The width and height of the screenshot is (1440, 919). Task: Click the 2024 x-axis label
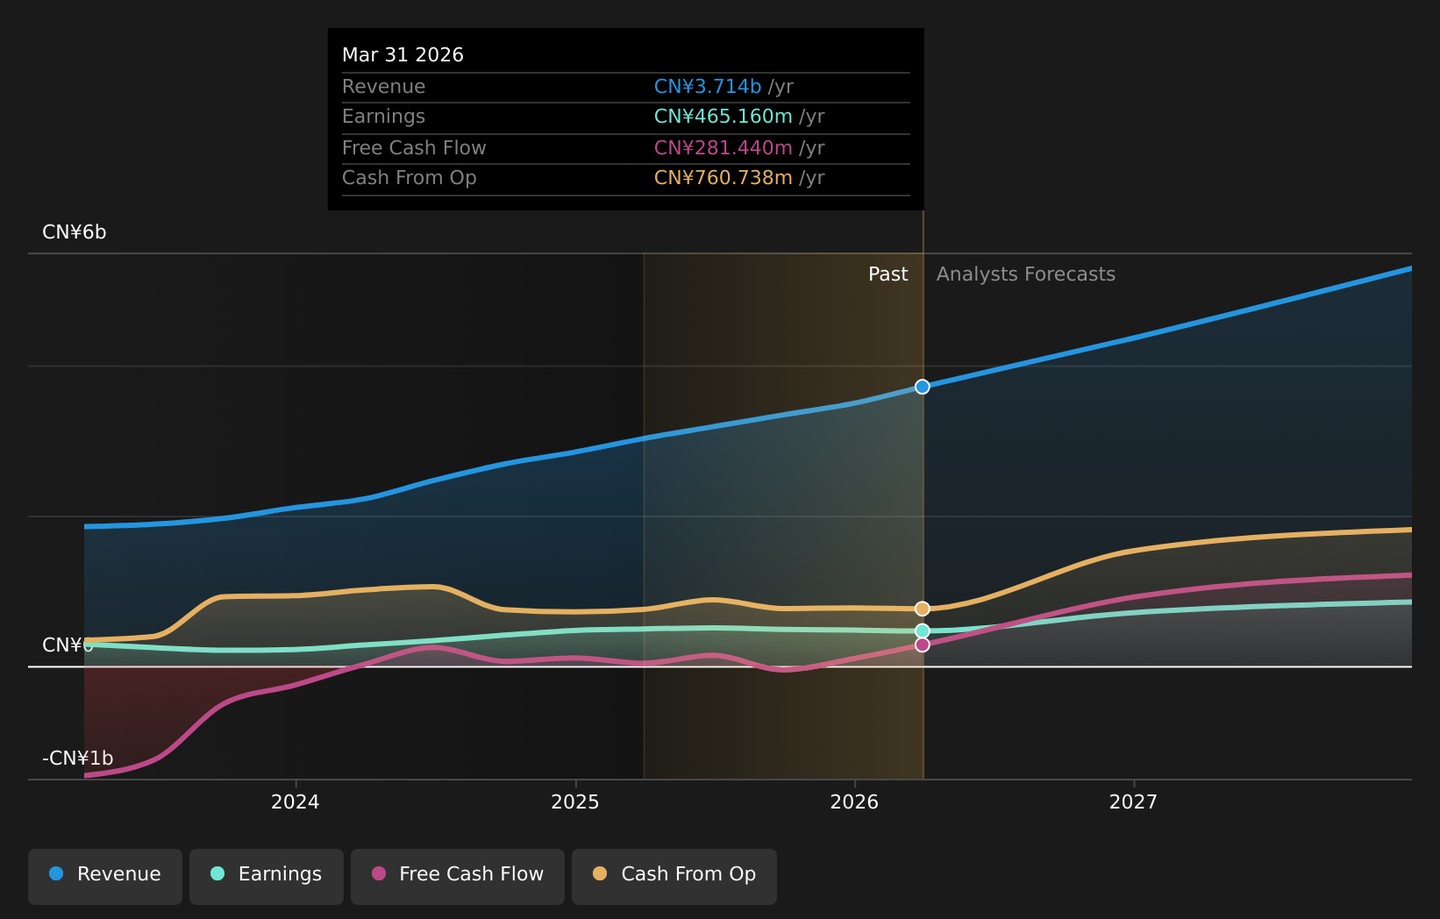point(295,802)
